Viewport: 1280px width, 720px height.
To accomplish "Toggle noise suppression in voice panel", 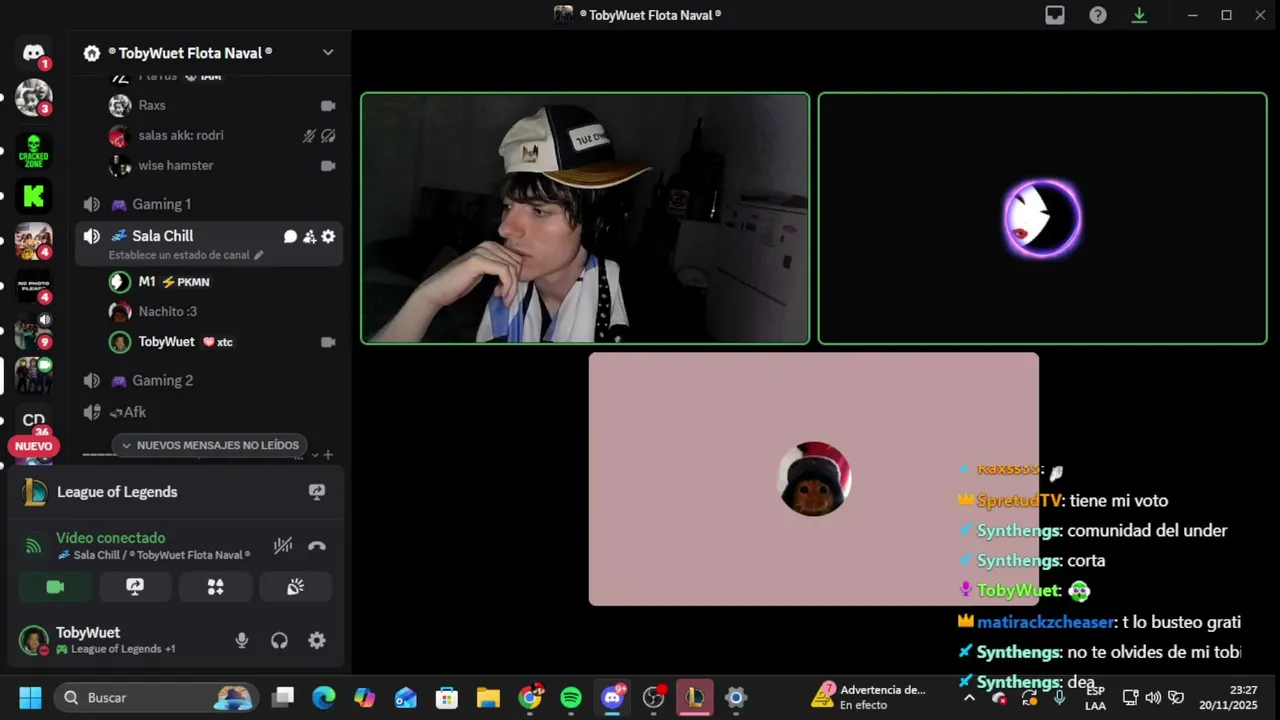I will click(x=283, y=546).
